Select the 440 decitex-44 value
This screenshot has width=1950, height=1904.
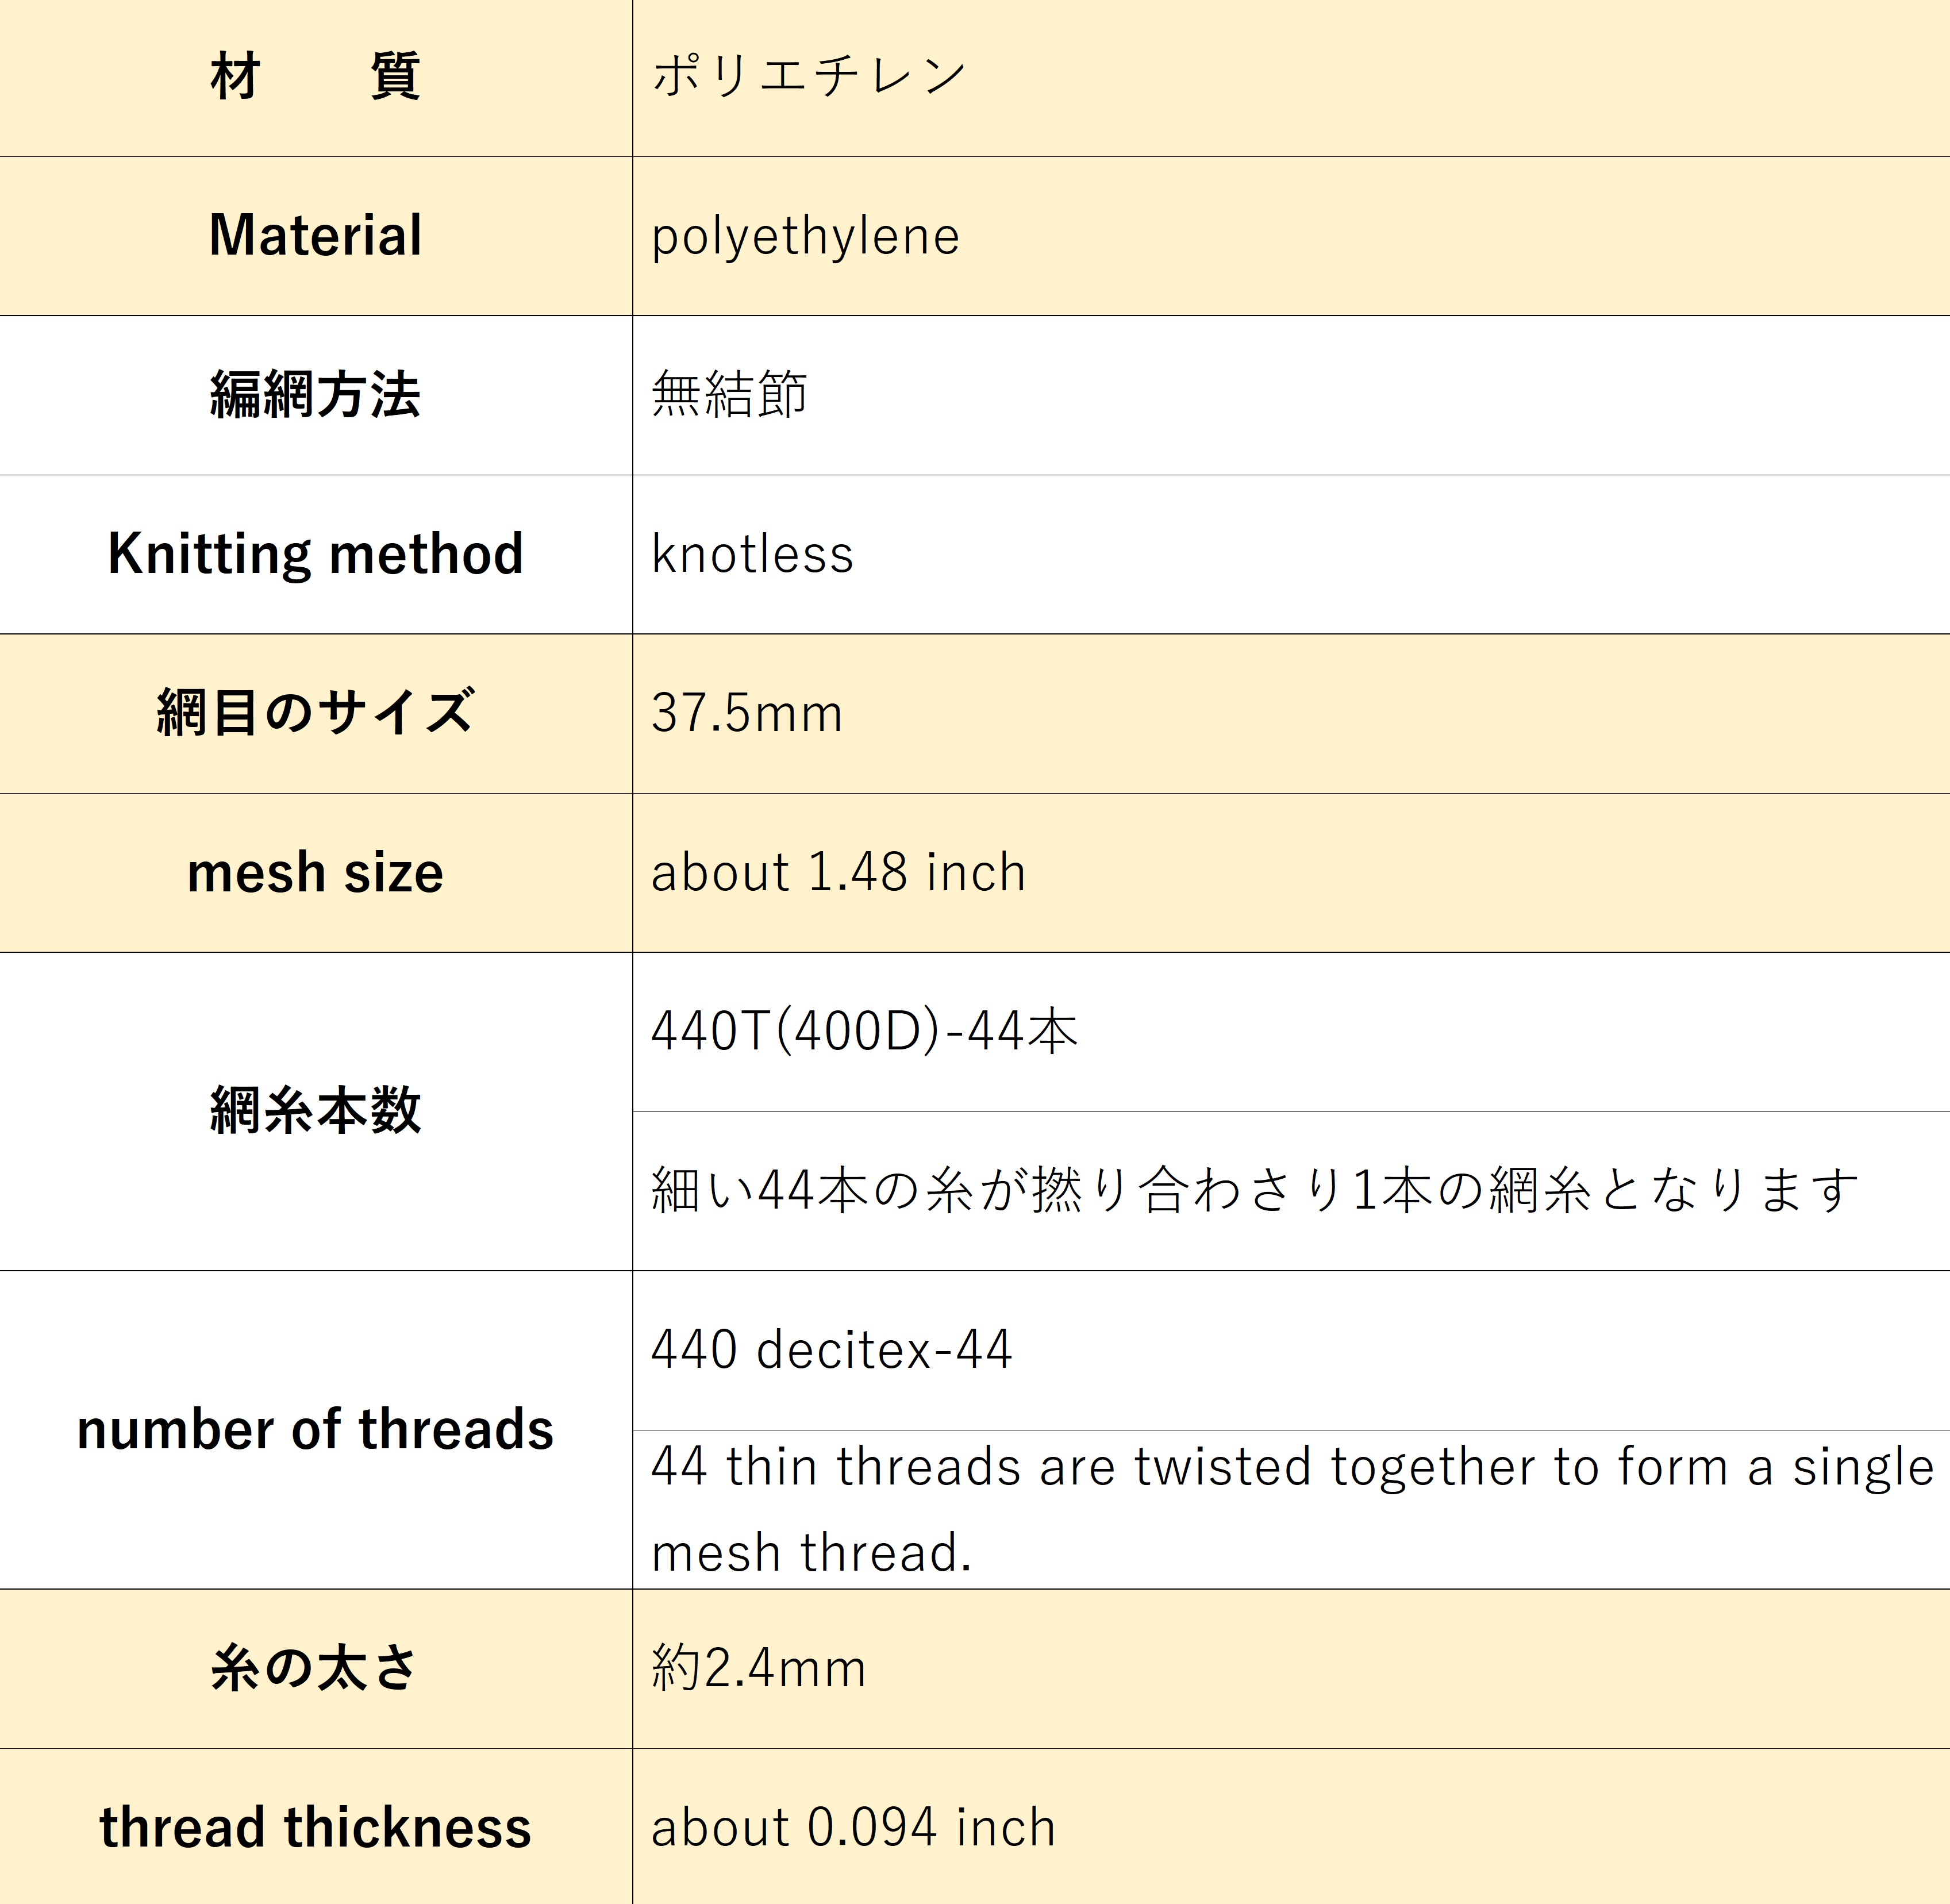point(831,1349)
